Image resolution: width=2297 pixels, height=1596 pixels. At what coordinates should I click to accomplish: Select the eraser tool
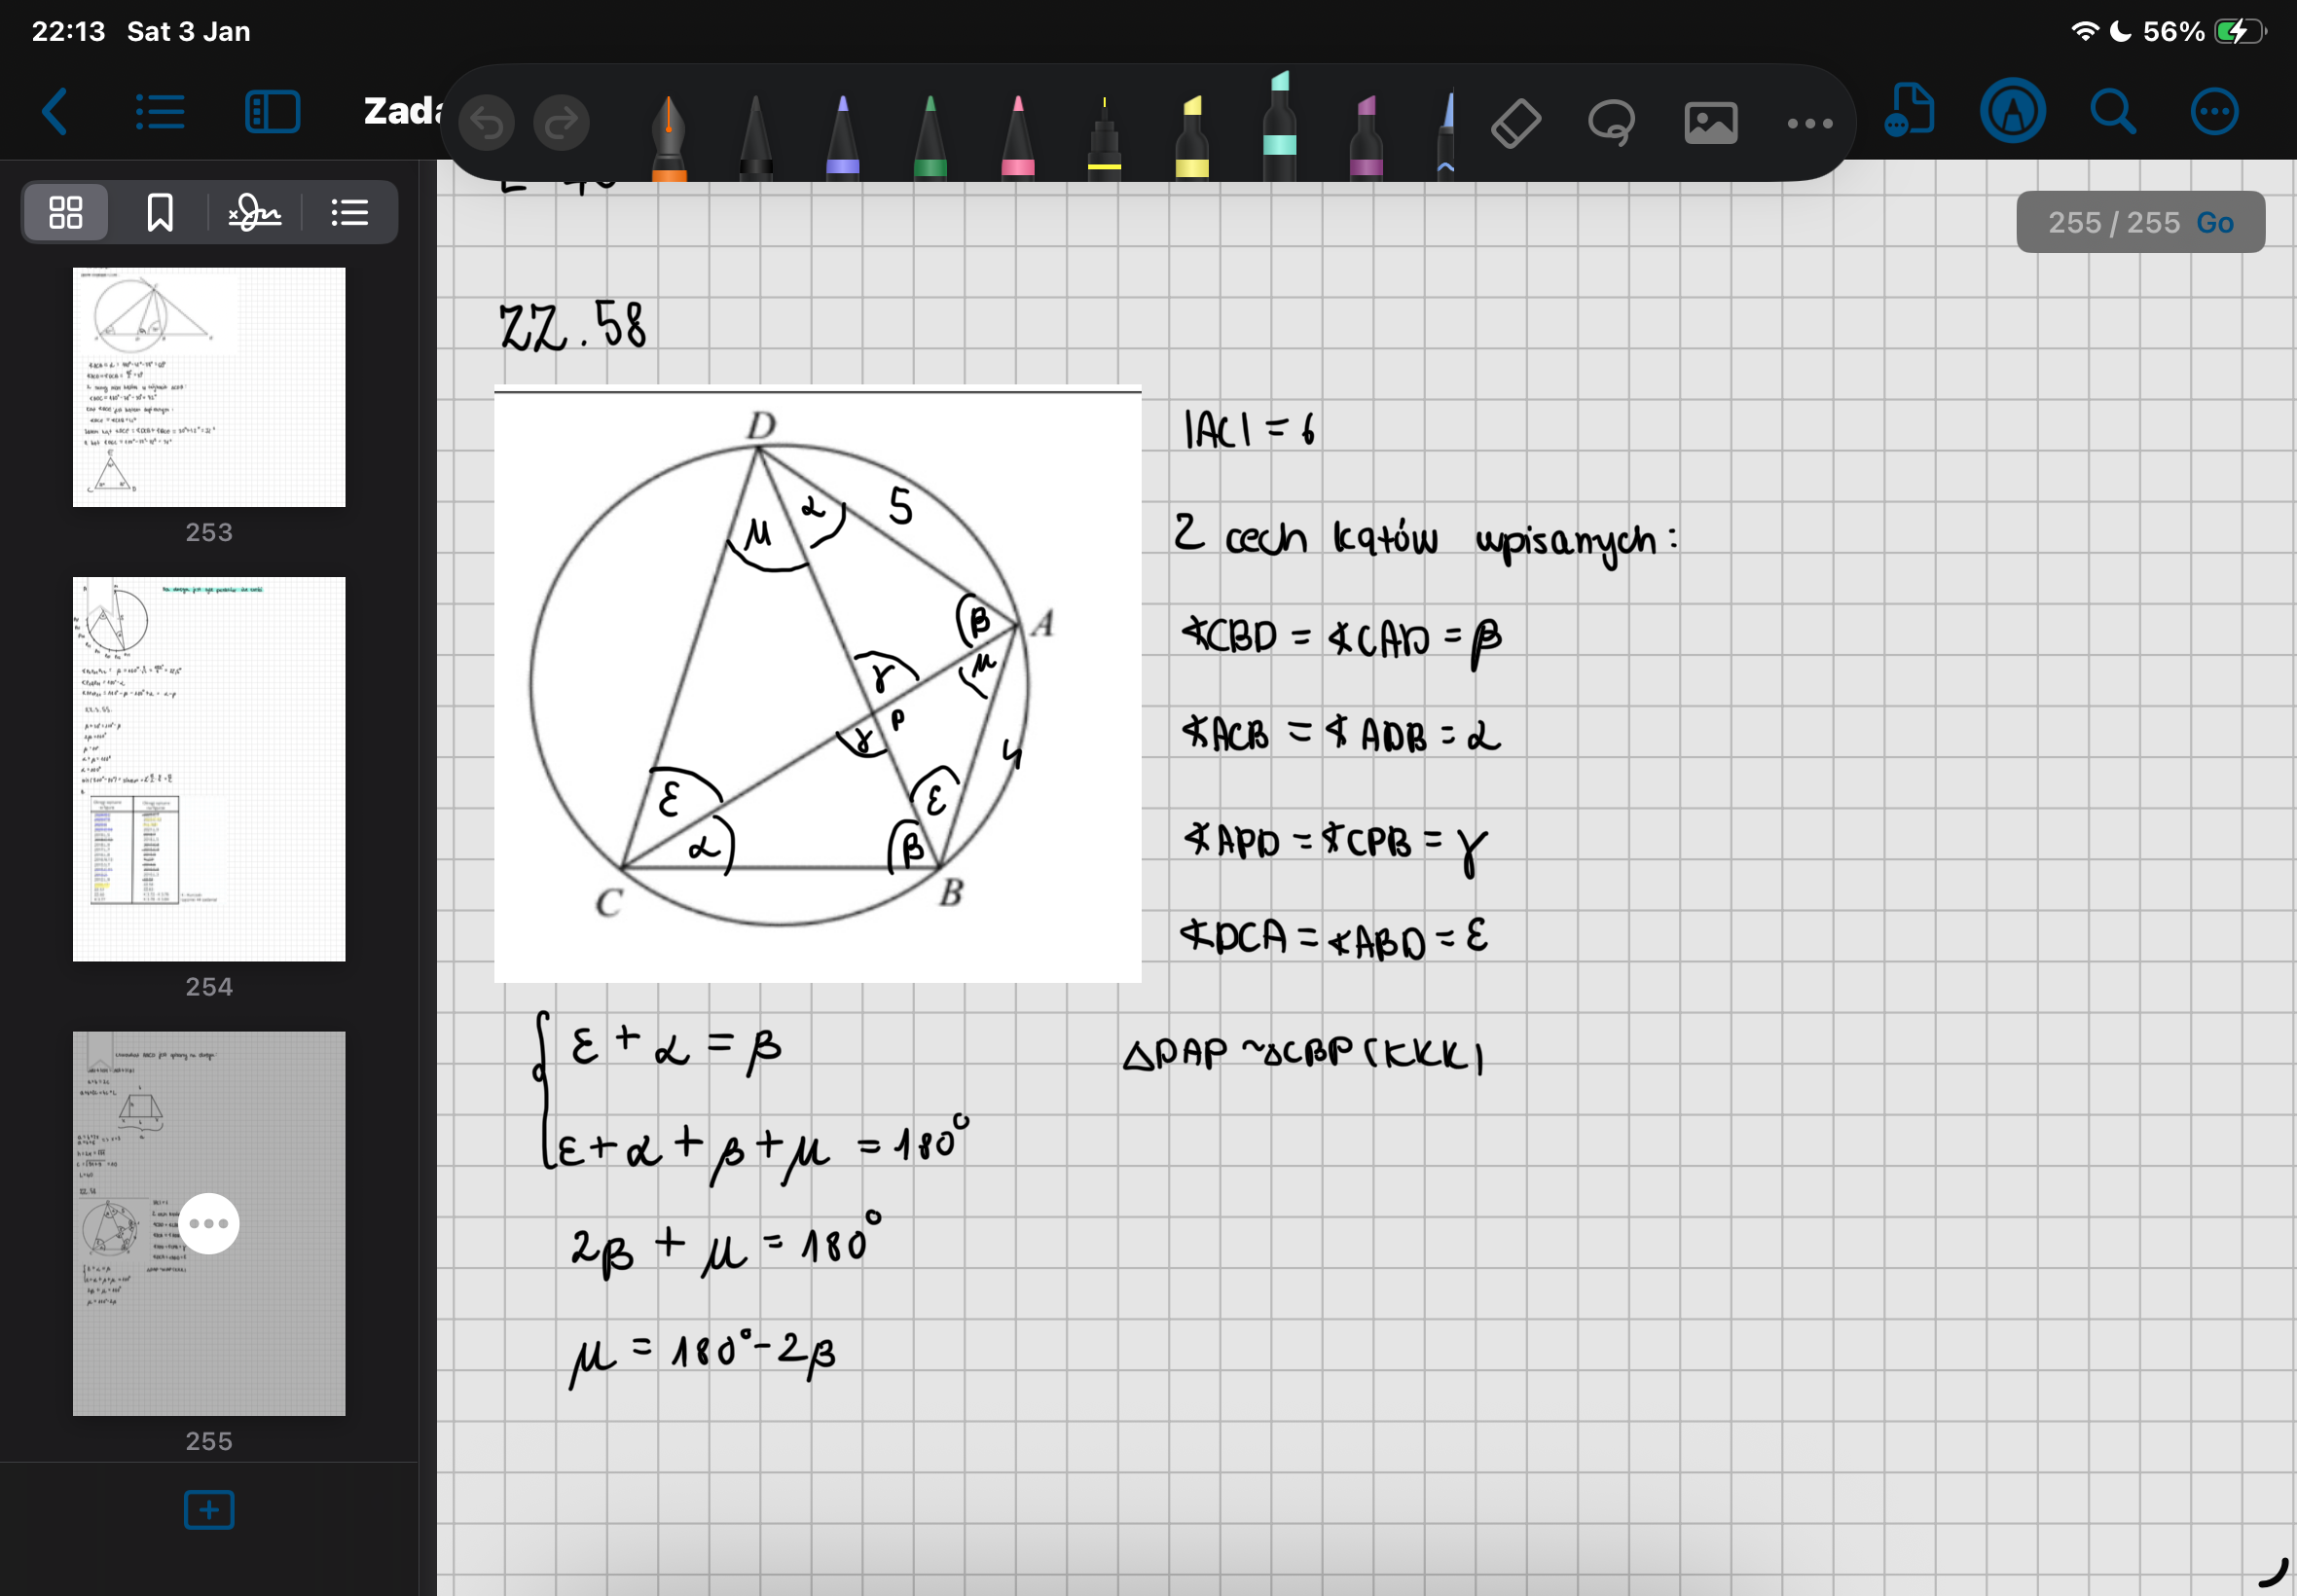[1515, 124]
